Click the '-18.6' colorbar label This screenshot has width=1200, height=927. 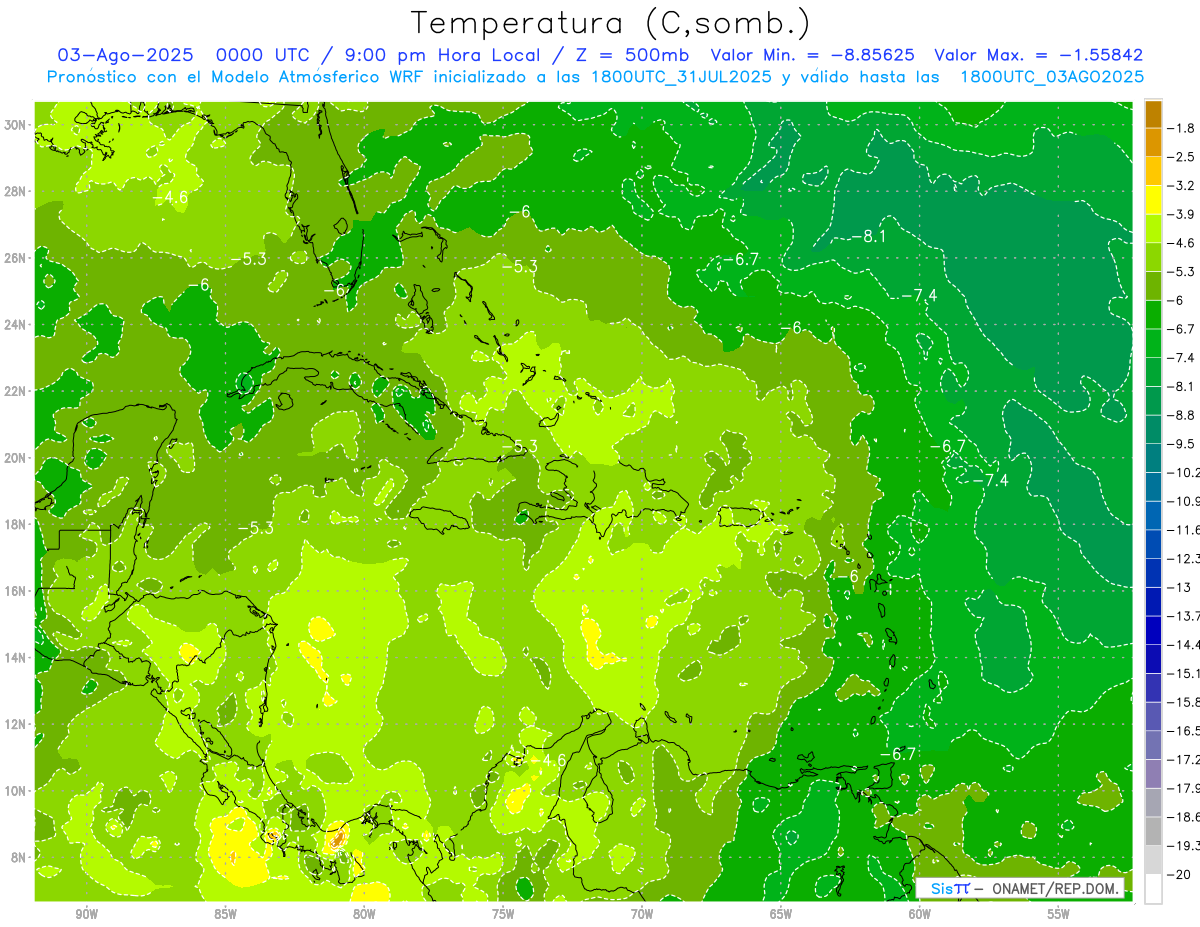point(1185,817)
